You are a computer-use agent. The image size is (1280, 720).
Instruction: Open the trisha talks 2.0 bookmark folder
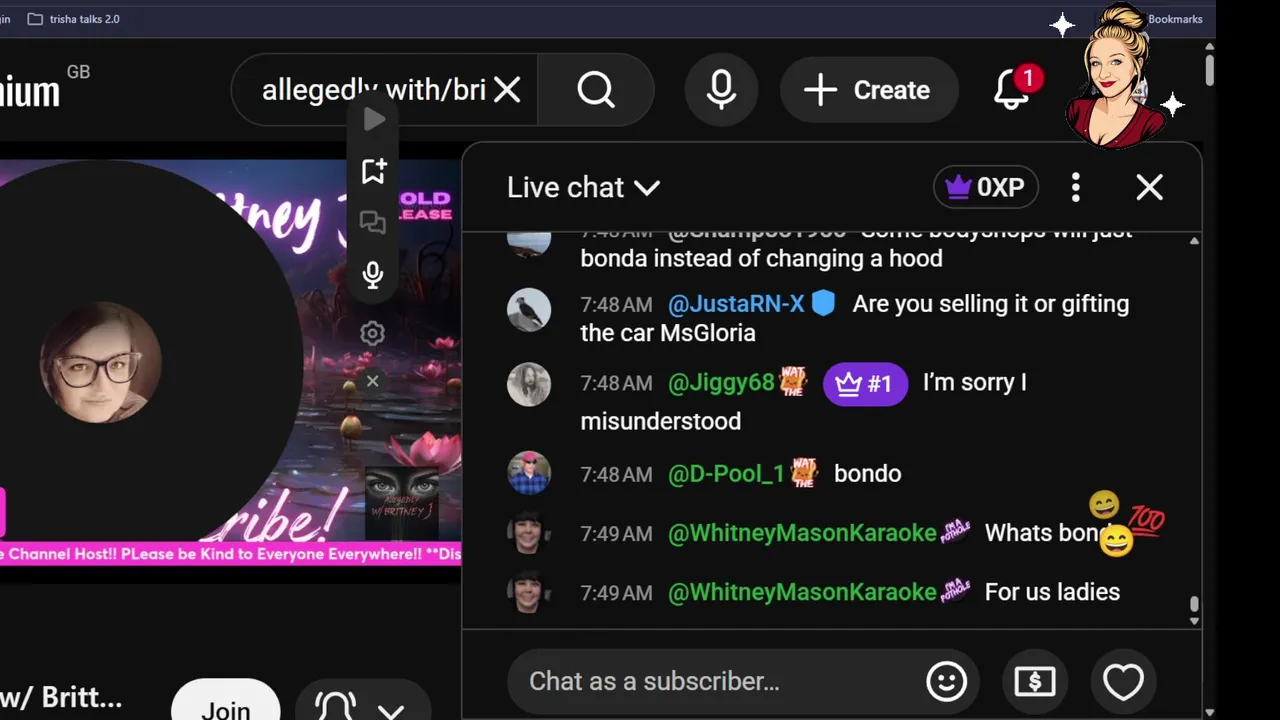click(74, 19)
